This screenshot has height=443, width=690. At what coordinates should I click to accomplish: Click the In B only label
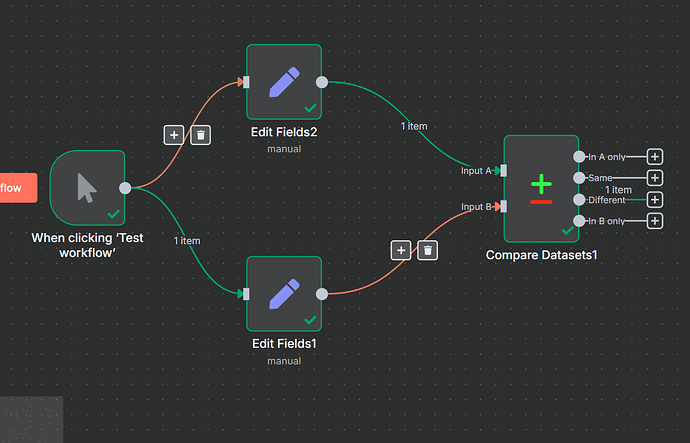(607, 221)
